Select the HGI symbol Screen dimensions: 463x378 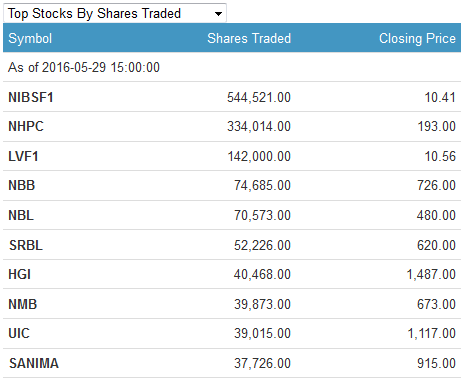pyautogui.click(x=20, y=274)
